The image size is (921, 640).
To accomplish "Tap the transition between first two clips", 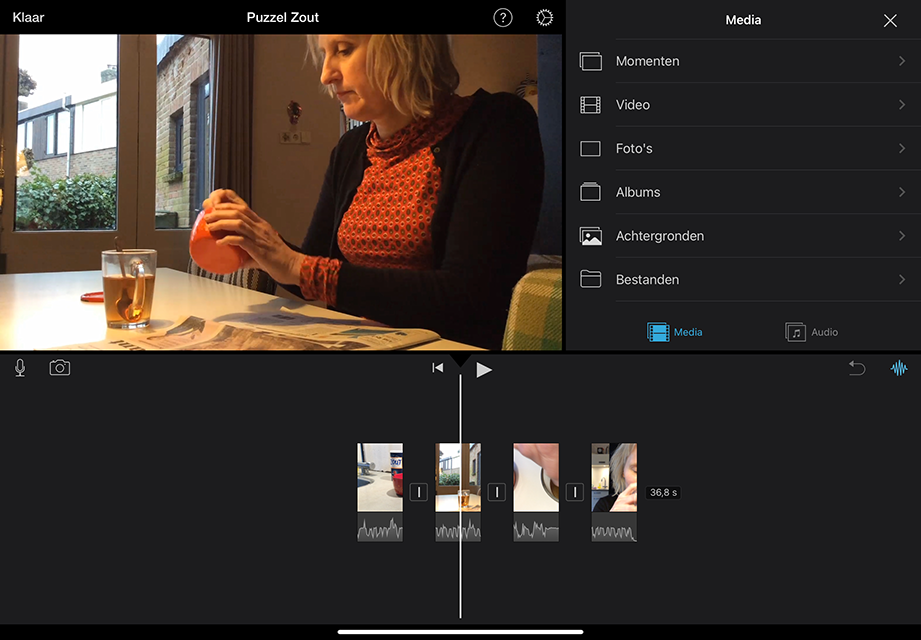I will point(419,492).
